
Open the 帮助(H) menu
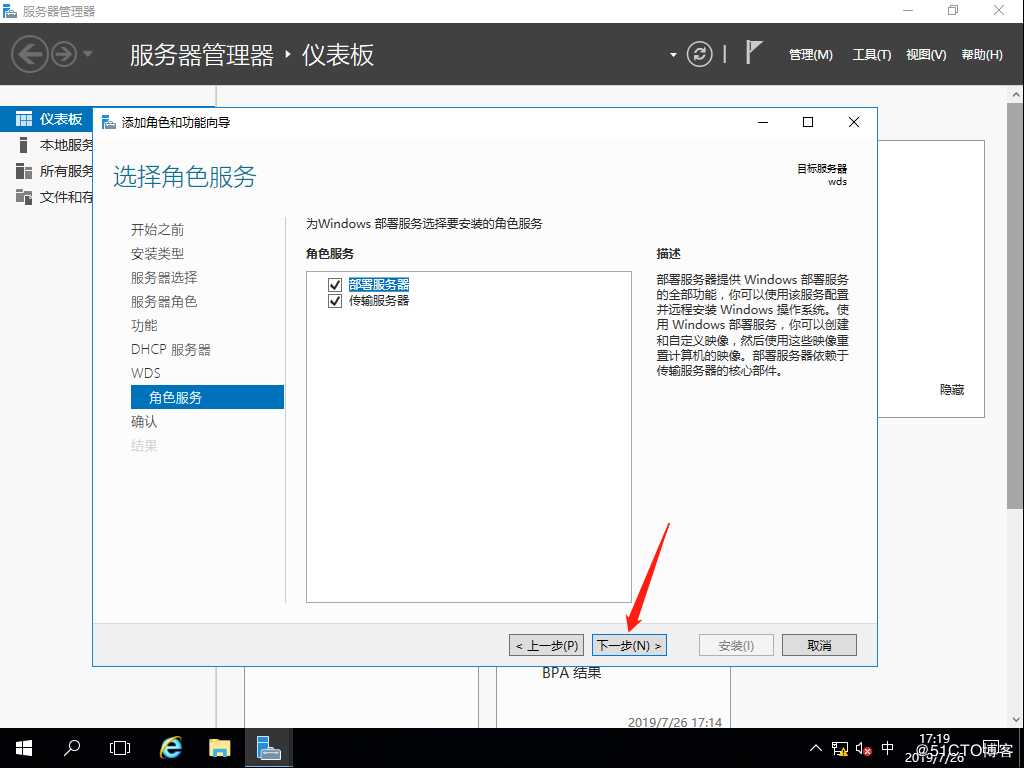[x=982, y=55]
